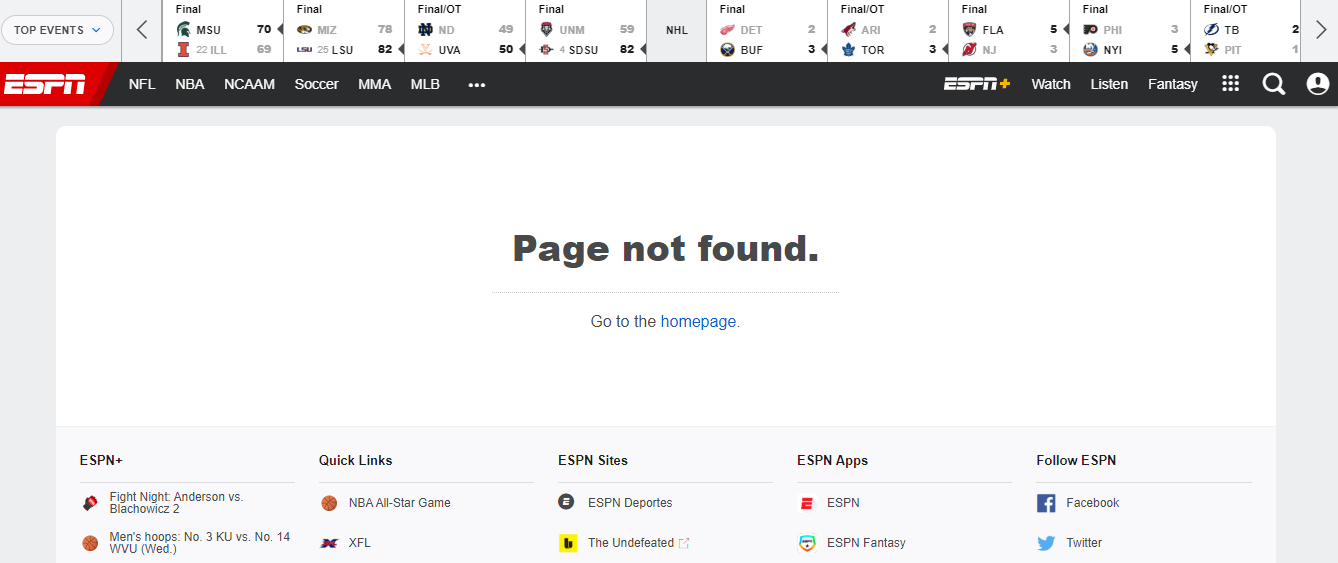The width and height of the screenshot is (1338, 563).
Task: Open the Watch link
Action: coord(1051,84)
